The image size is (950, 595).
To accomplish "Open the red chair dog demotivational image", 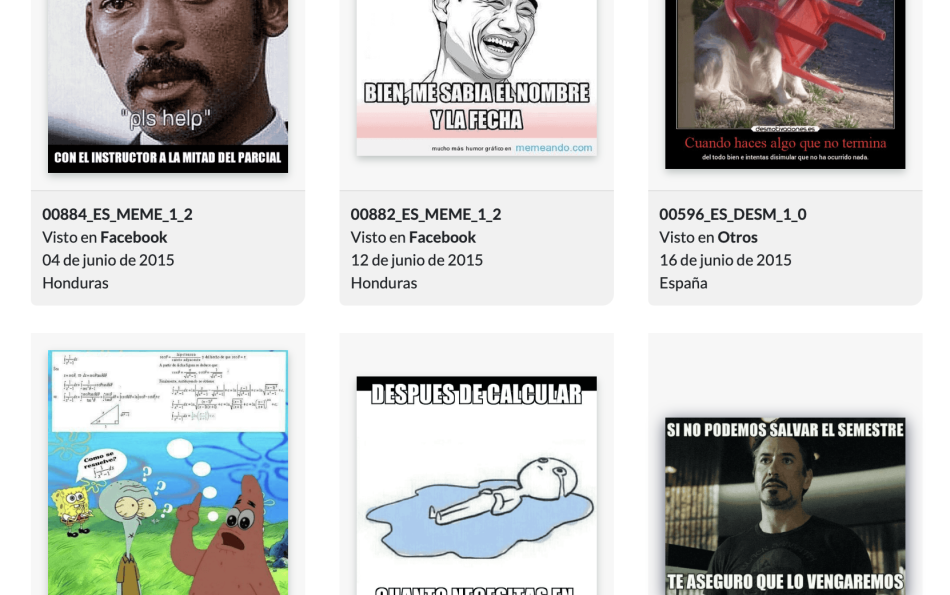I will pyautogui.click(x=785, y=84).
